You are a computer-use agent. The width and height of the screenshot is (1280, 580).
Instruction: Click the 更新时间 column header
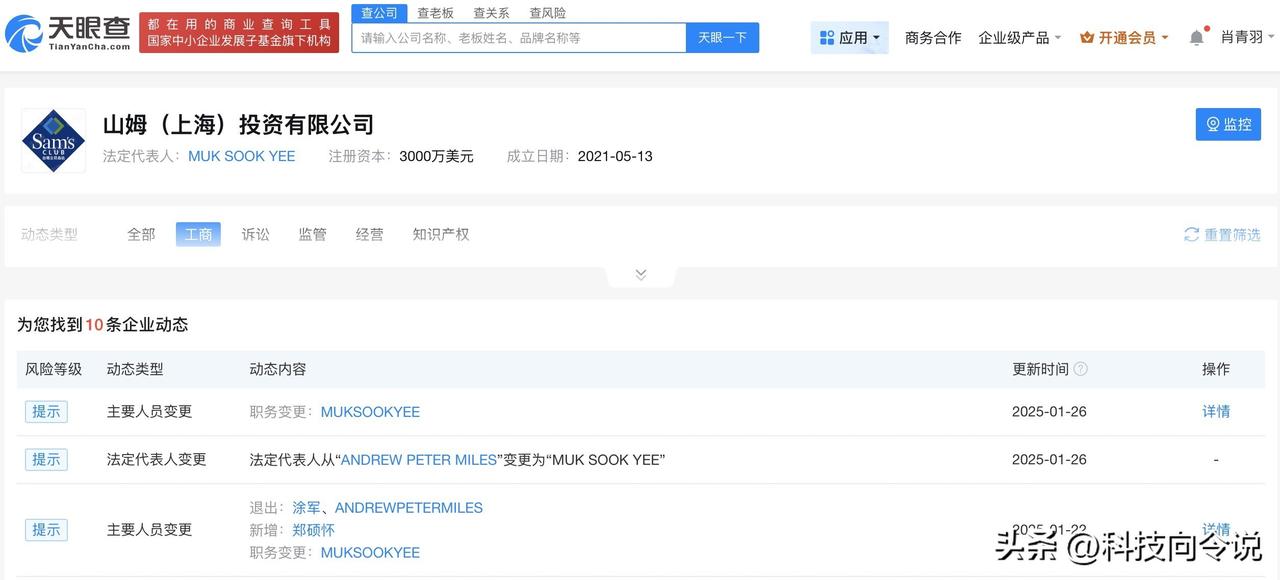tap(1040, 369)
